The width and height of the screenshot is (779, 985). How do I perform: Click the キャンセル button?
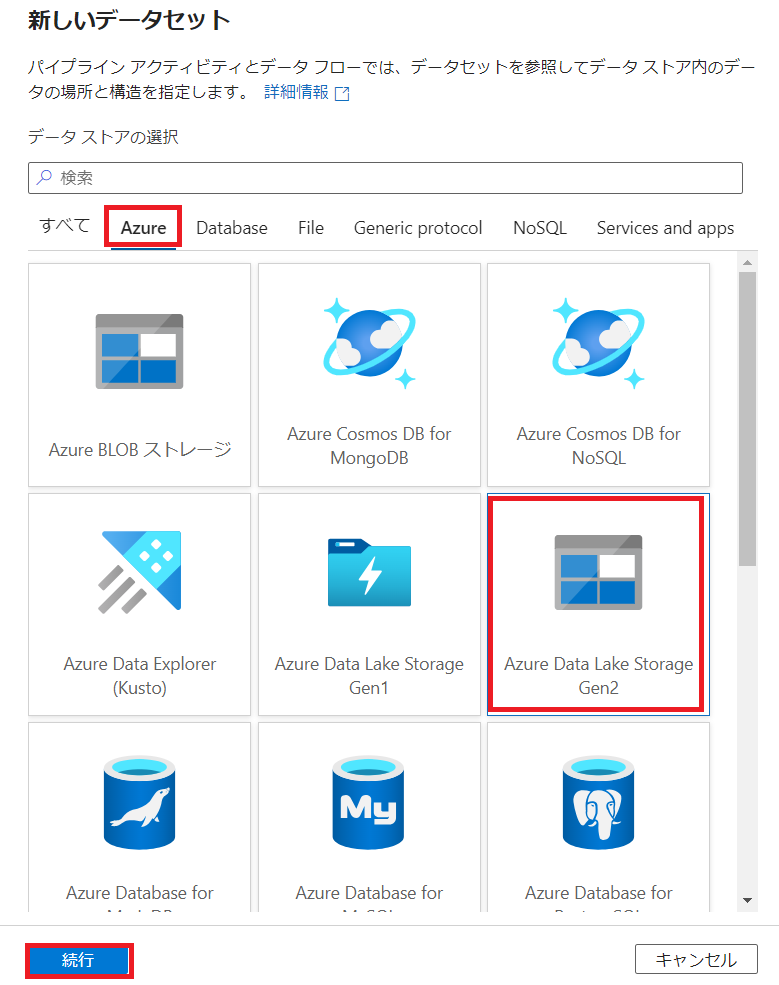[696, 959]
